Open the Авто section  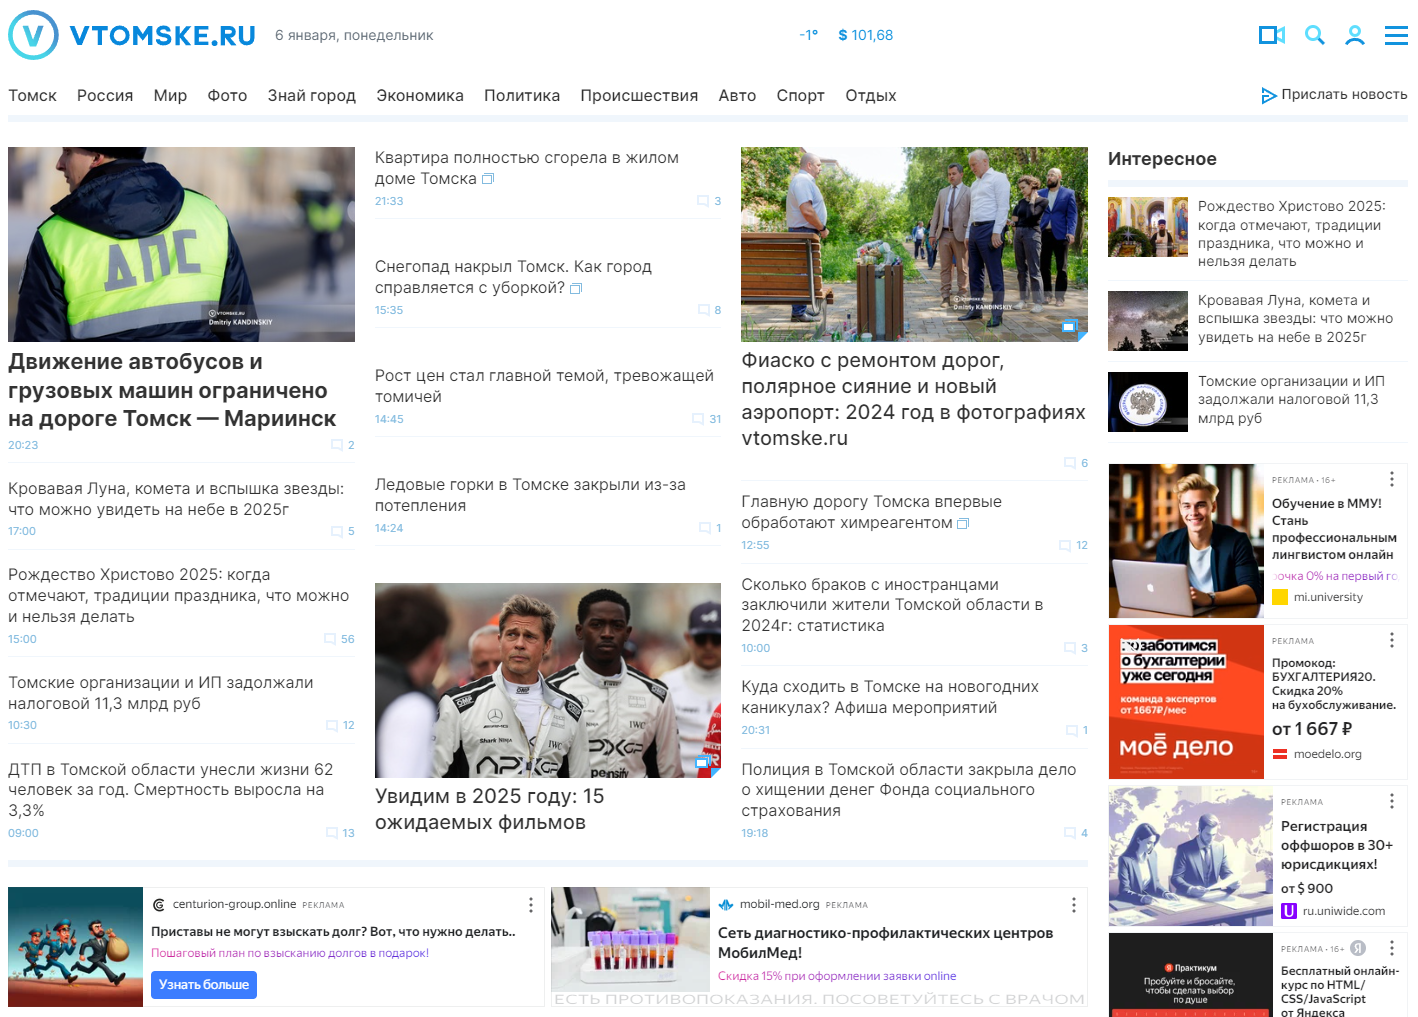(737, 96)
